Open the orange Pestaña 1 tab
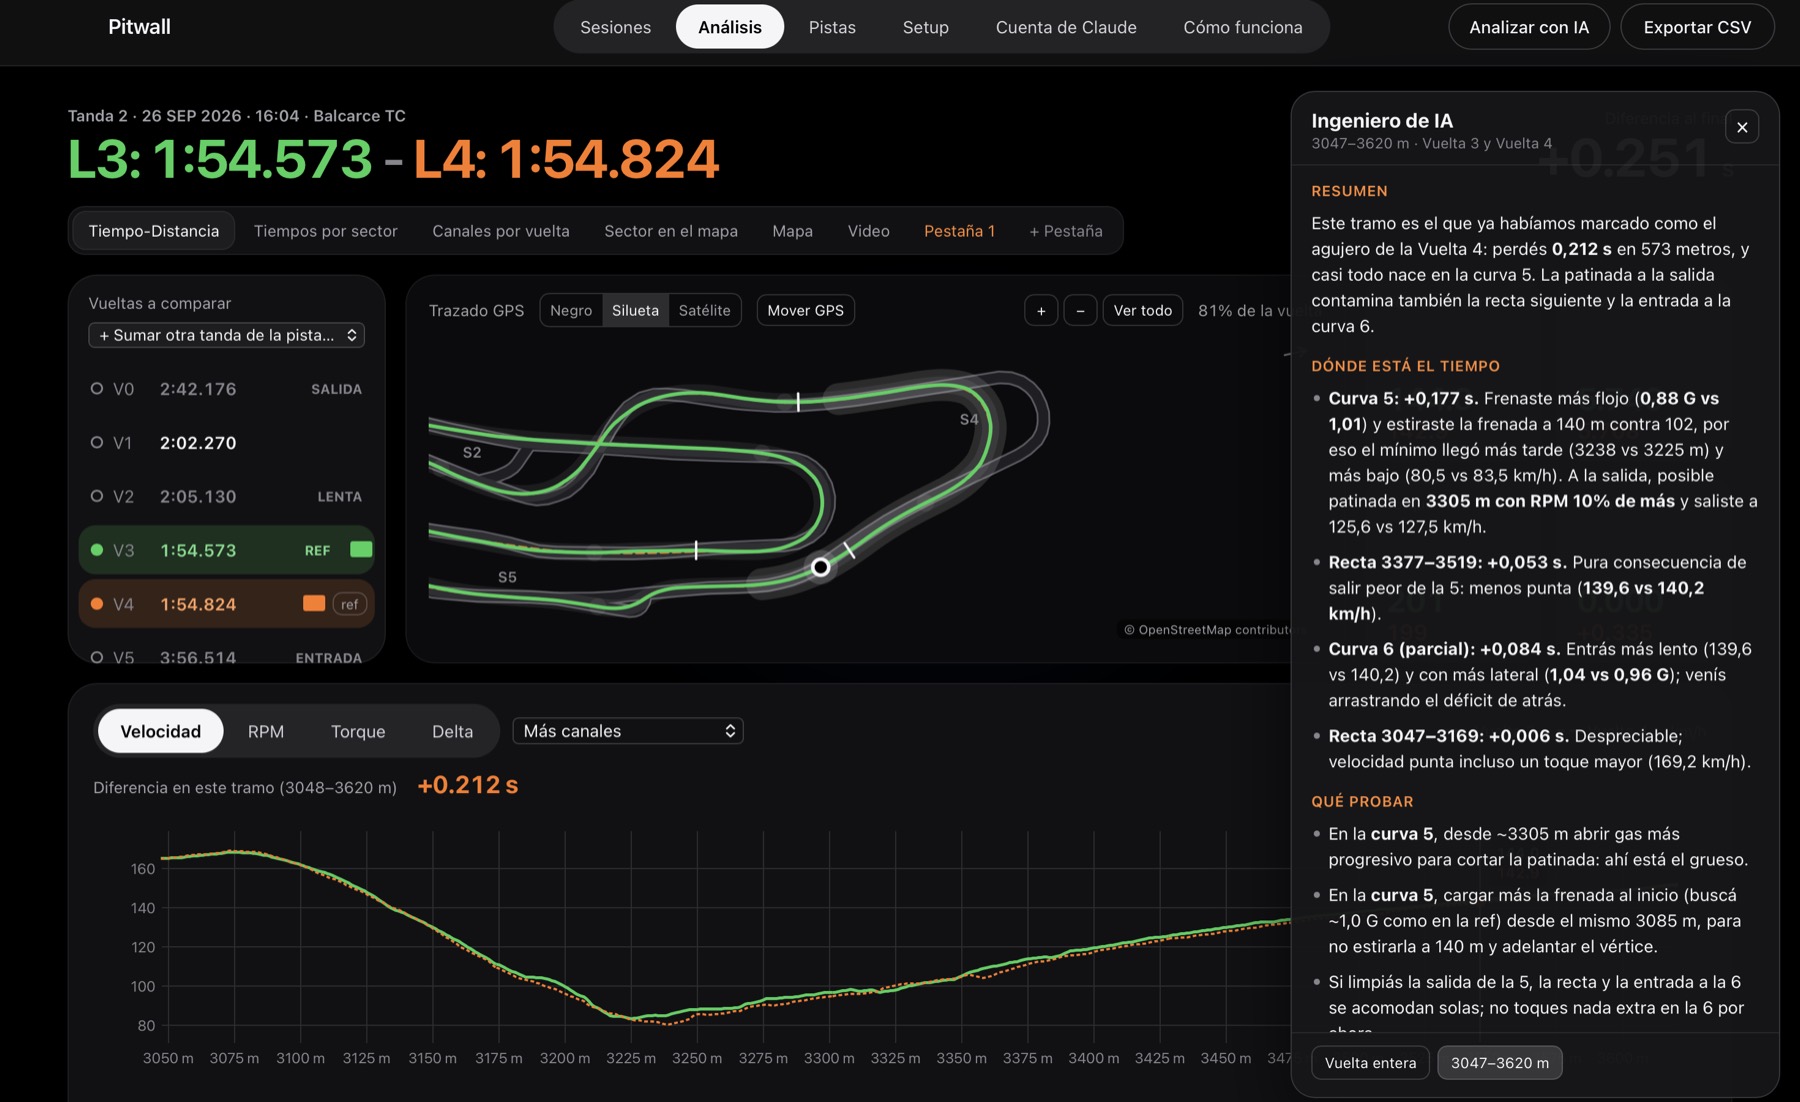 point(959,231)
